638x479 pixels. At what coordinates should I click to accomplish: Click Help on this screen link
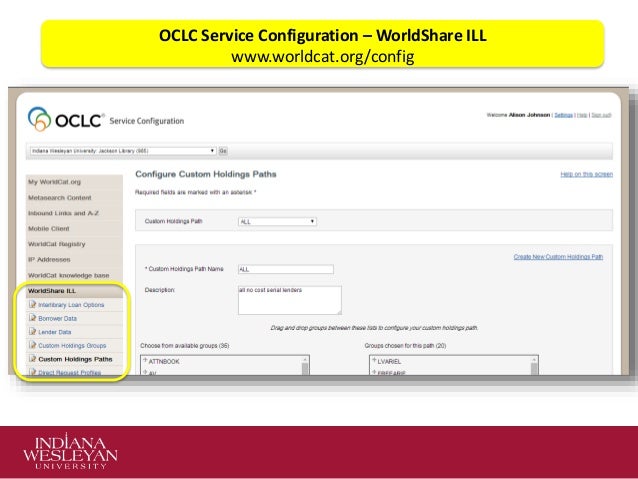586,174
